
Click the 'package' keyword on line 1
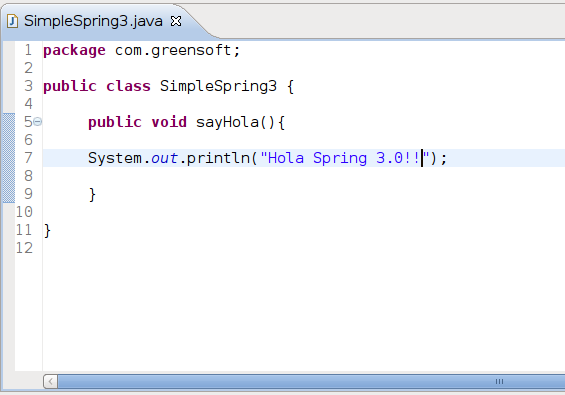(74, 50)
